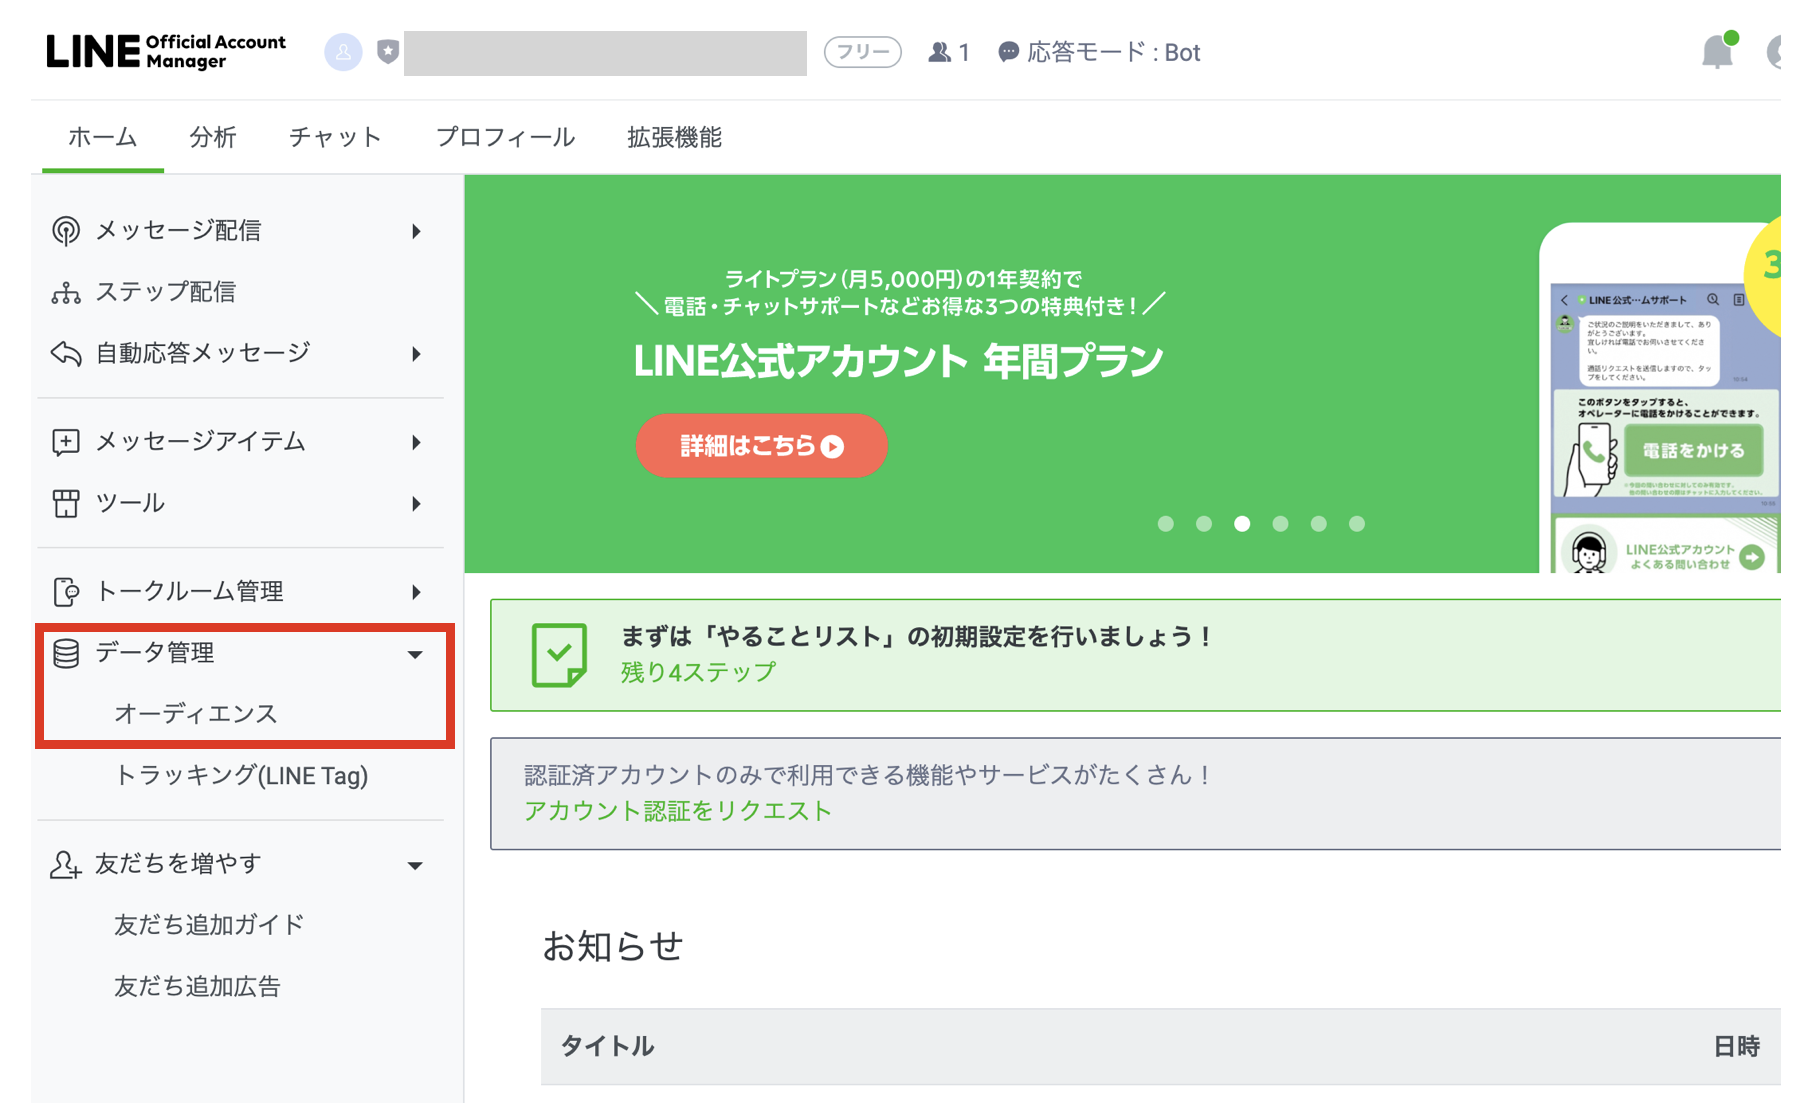The width and height of the screenshot is (1806, 1114).
Task: Expand the トークルーム管理 submenu arrow
Action: [x=416, y=592]
